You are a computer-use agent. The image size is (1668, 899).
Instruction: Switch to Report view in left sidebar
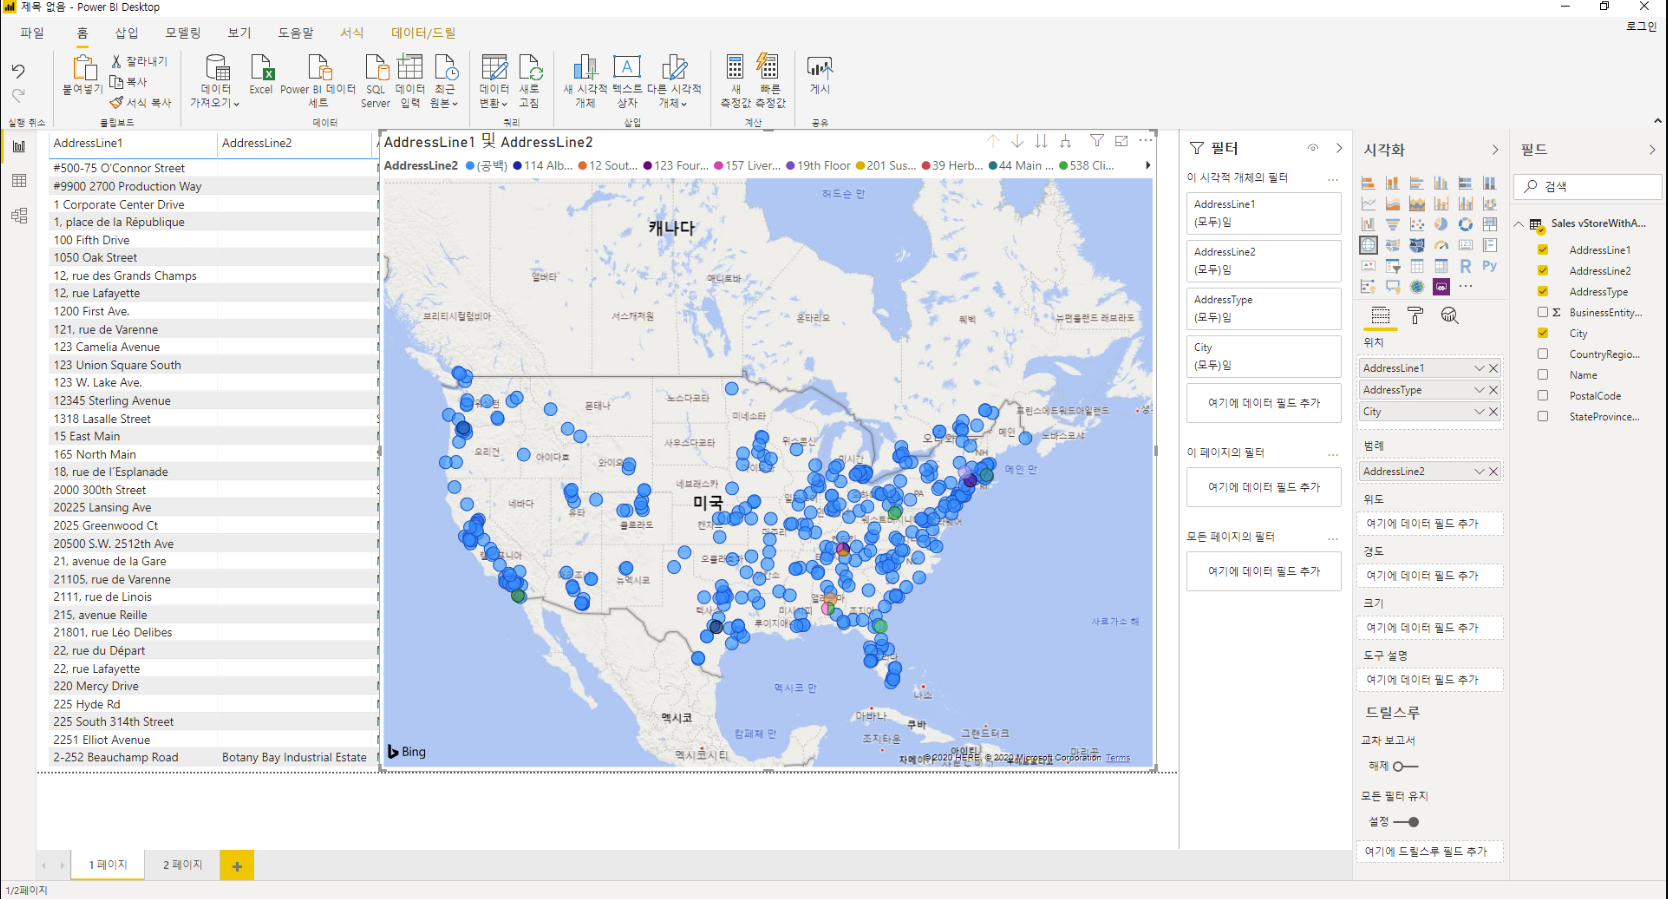click(x=19, y=146)
